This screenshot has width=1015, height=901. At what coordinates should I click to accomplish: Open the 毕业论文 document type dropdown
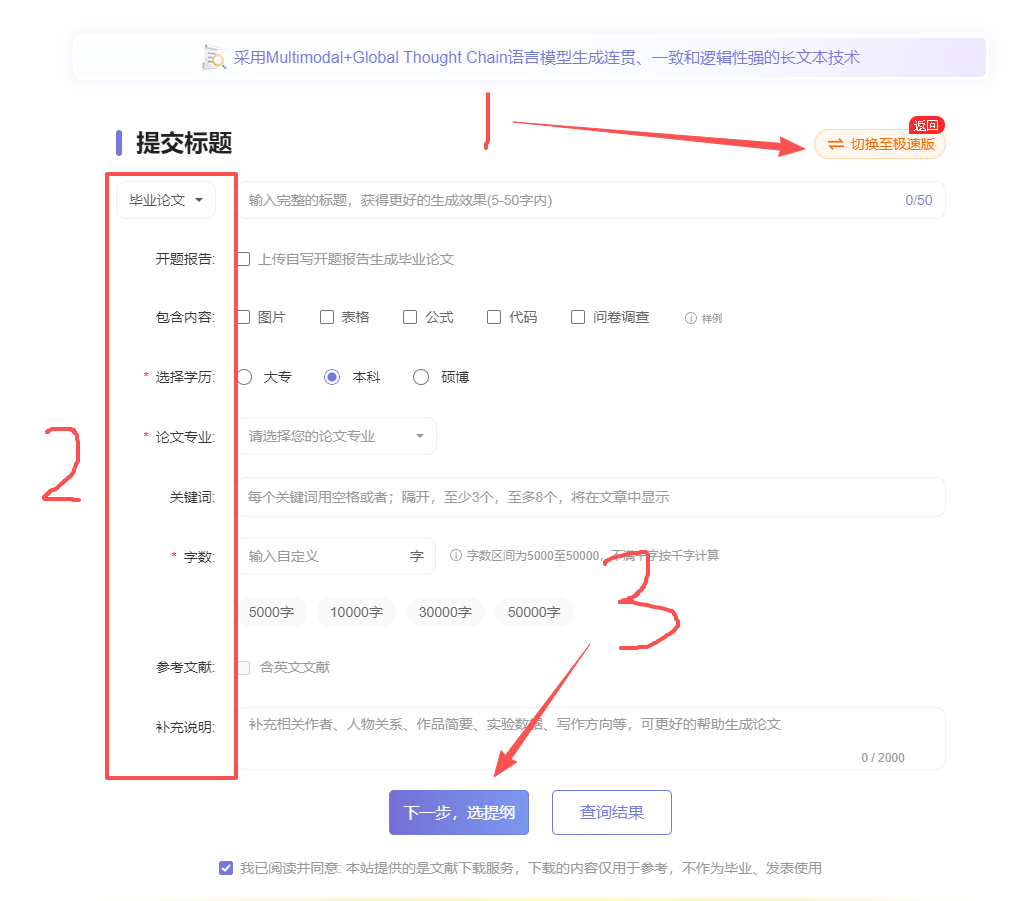click(x=166, y=200)
